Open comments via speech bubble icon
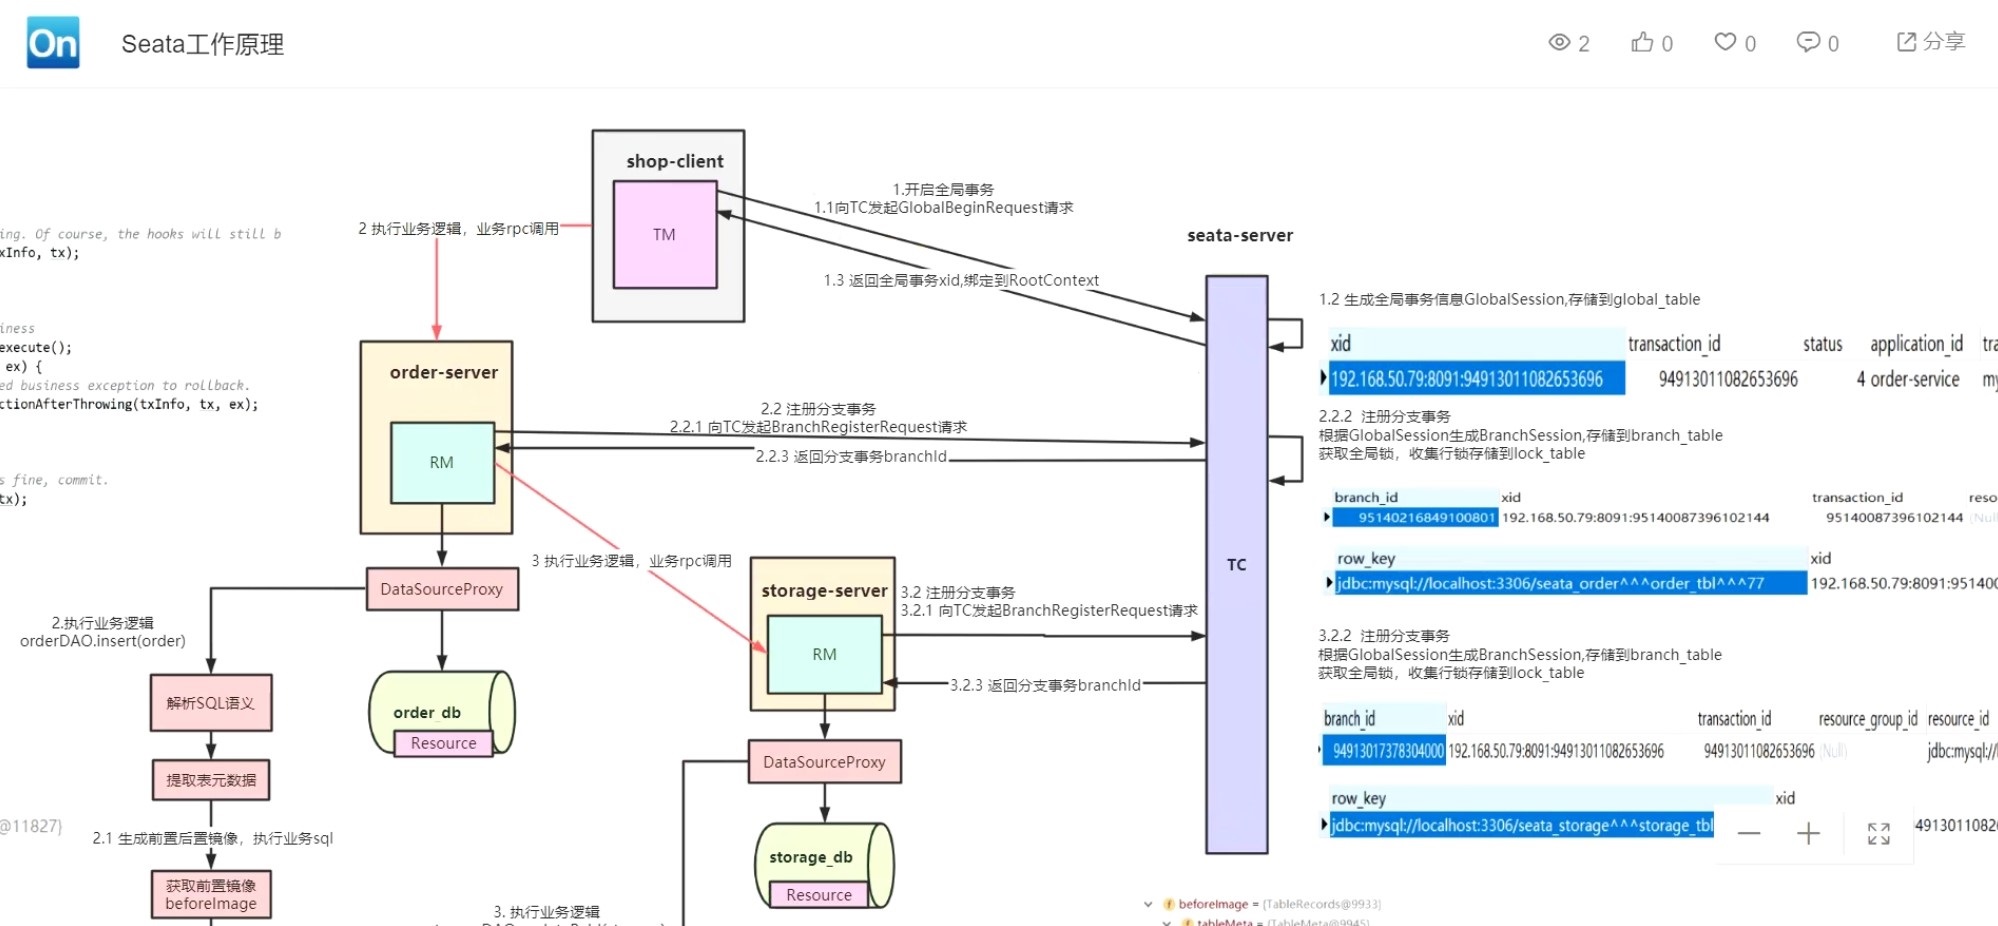This screenshot has width=1998, height=926. [1808, 42]
